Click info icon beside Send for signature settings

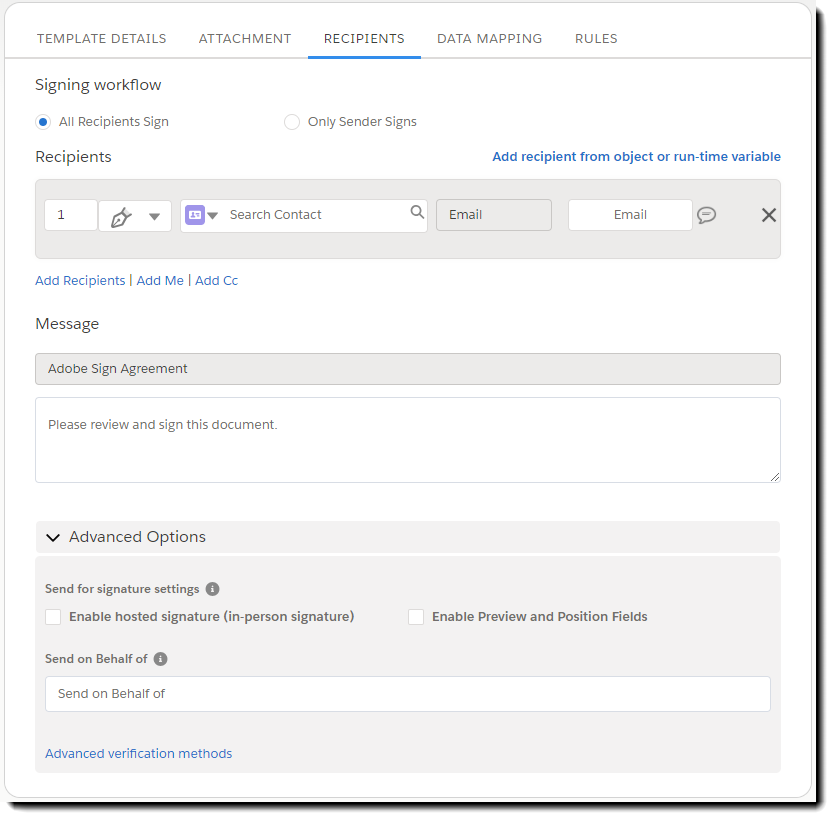212,589
